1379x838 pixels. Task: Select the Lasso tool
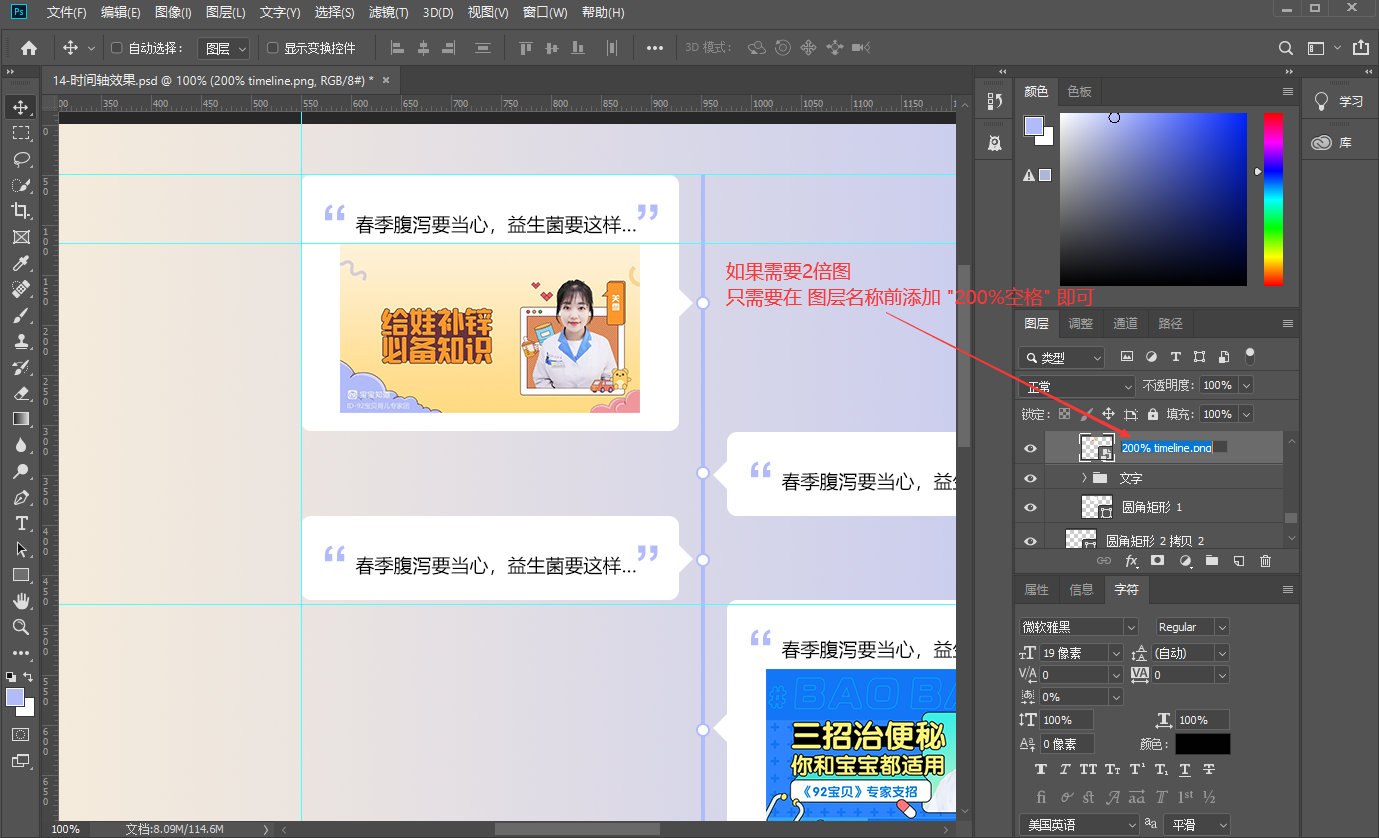click(20, 159)
